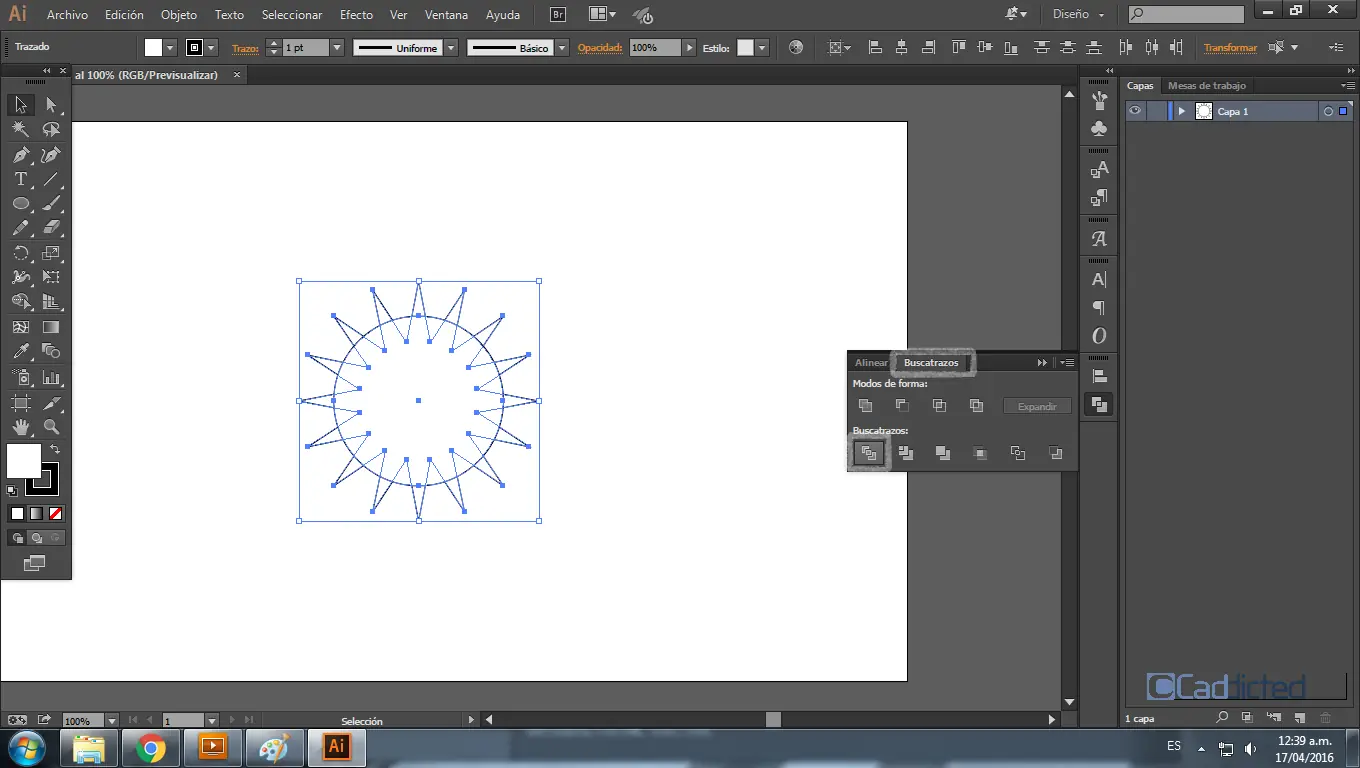Hide Capa 1 using its eye icon

[1135, 111]
